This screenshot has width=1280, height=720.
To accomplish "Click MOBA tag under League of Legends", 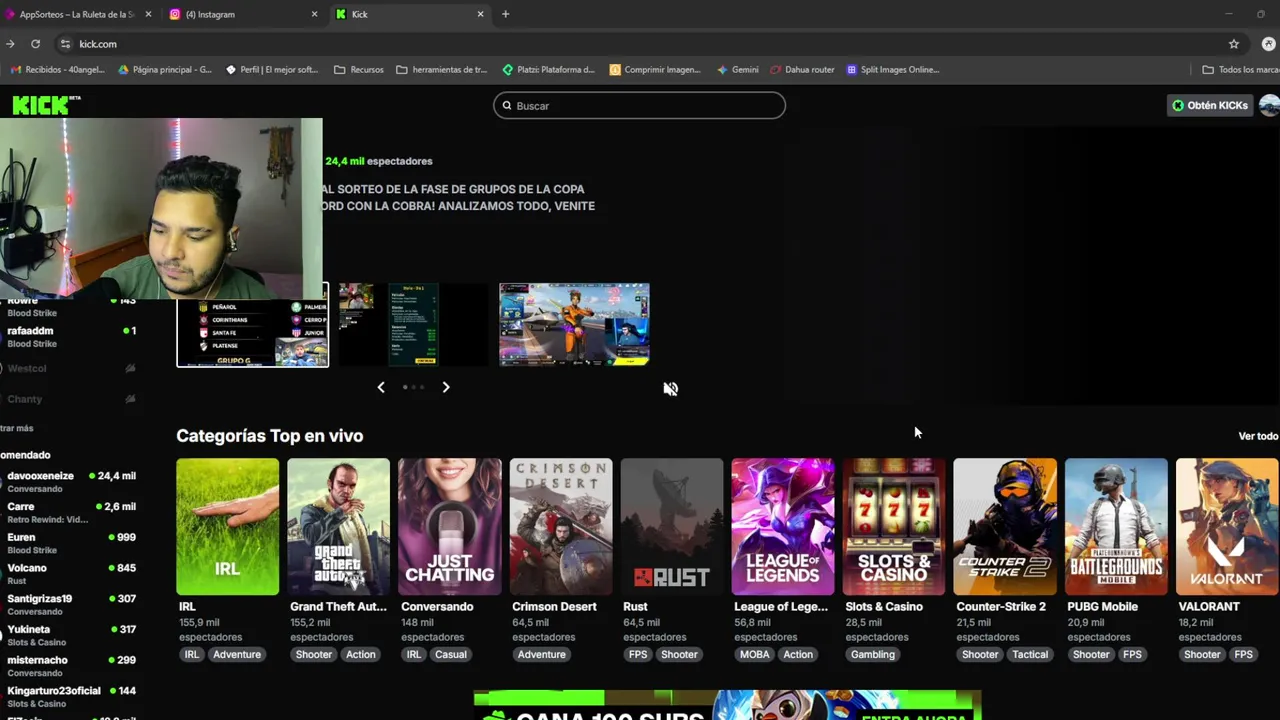I will point(754,655).
